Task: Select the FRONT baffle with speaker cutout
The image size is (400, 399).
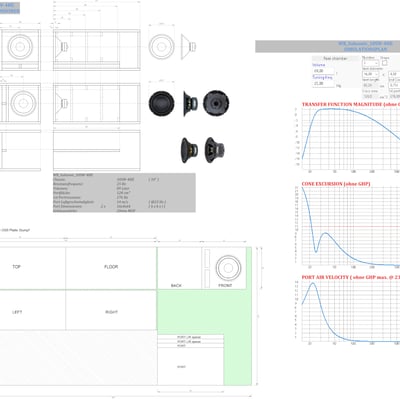Action: [224, 268]
